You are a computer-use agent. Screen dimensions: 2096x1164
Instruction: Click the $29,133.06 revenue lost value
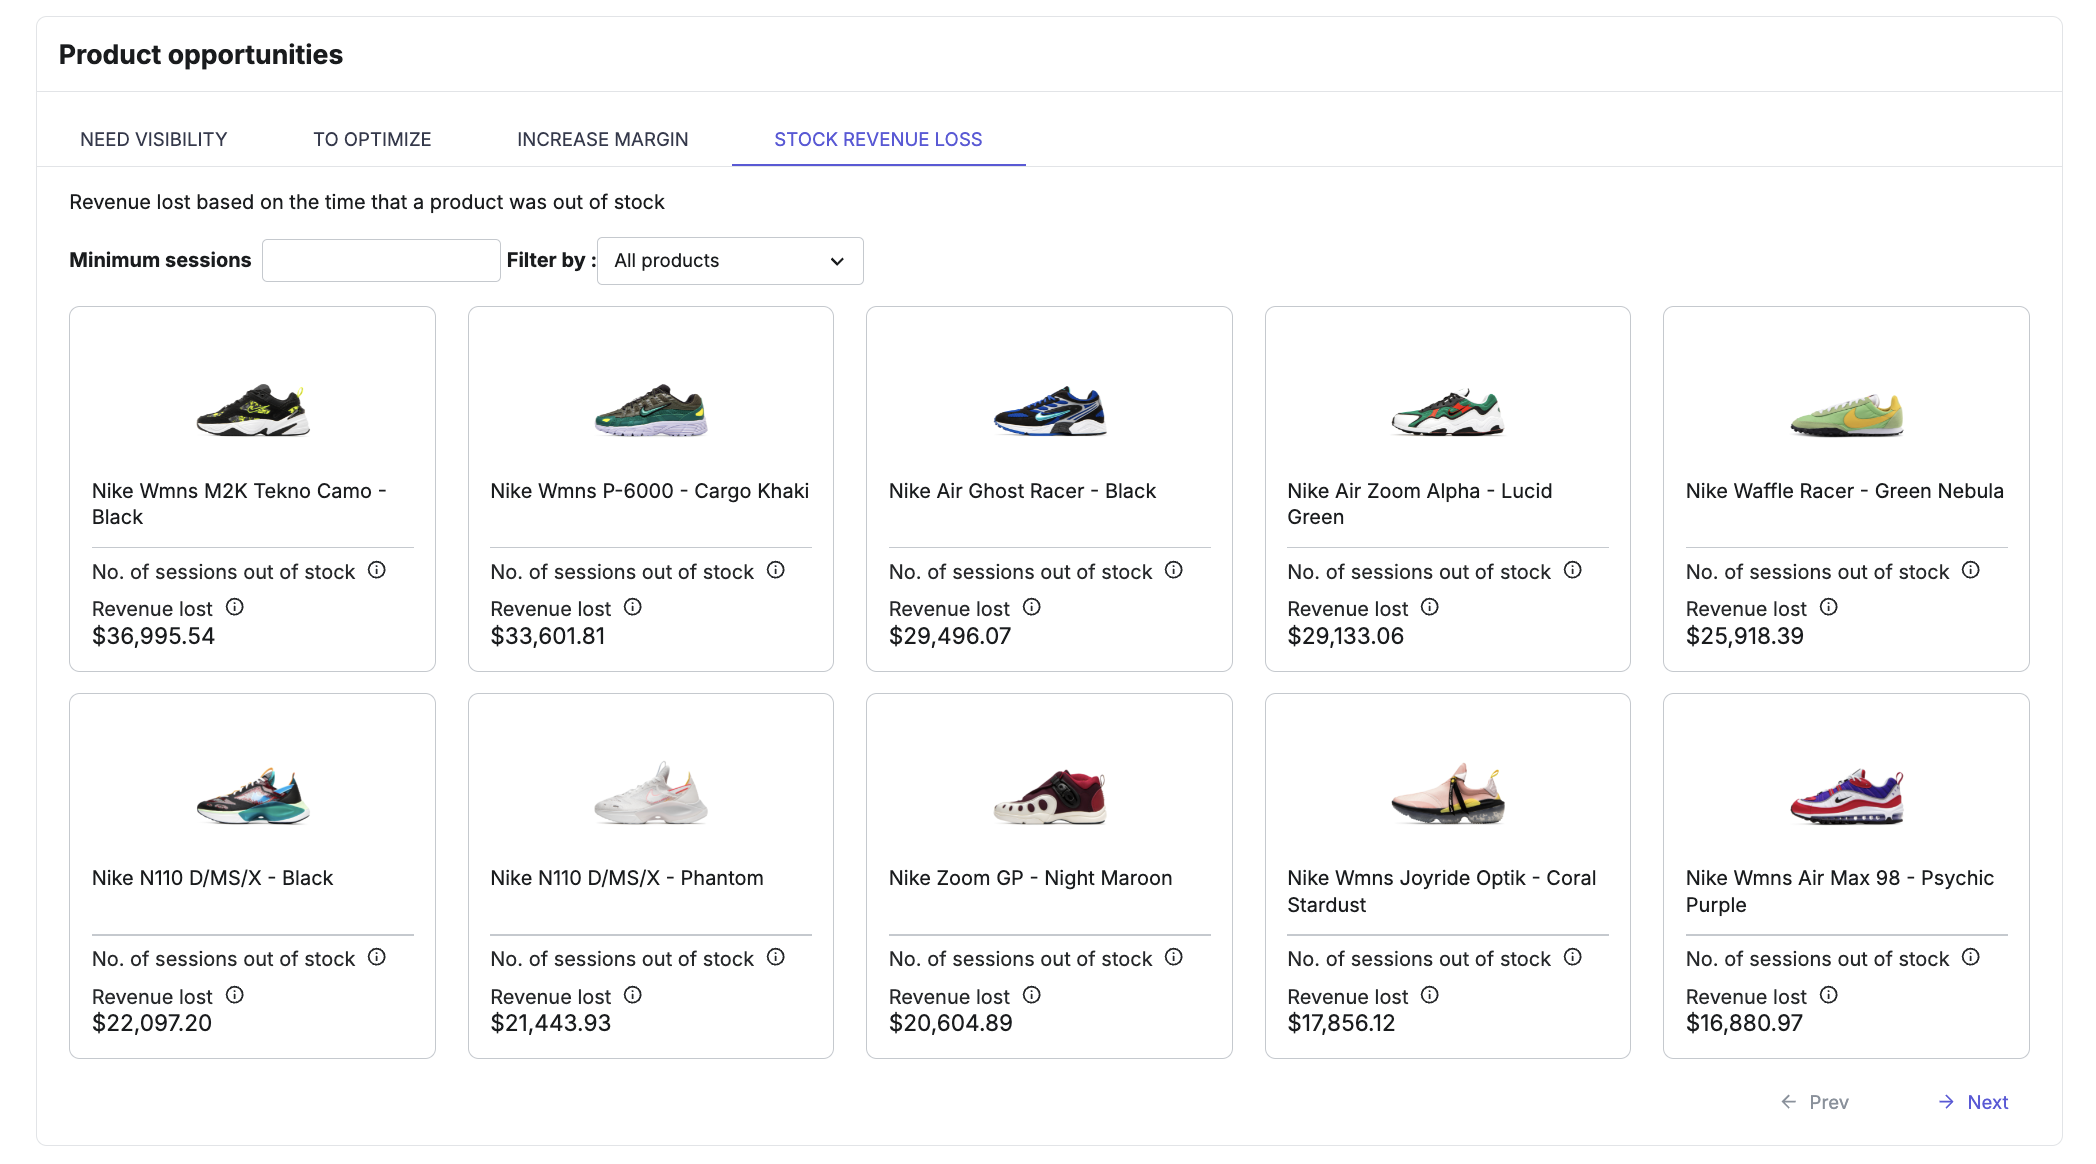(x=1346, y=636)
